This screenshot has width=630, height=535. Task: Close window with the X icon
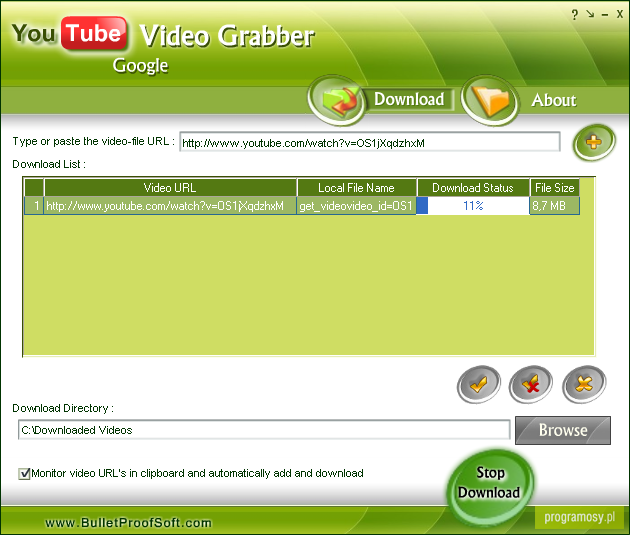[x=620, y=14]
